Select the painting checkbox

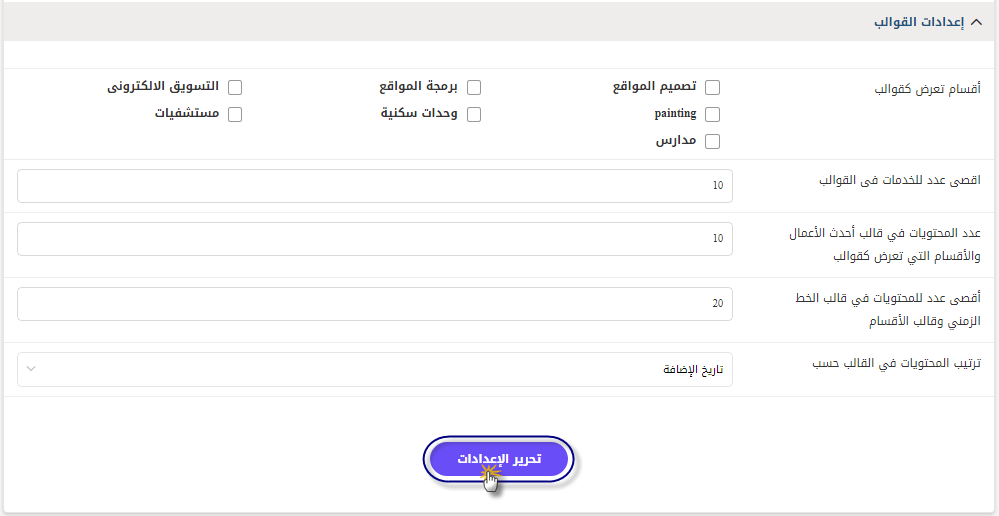(x=712, y=115)
